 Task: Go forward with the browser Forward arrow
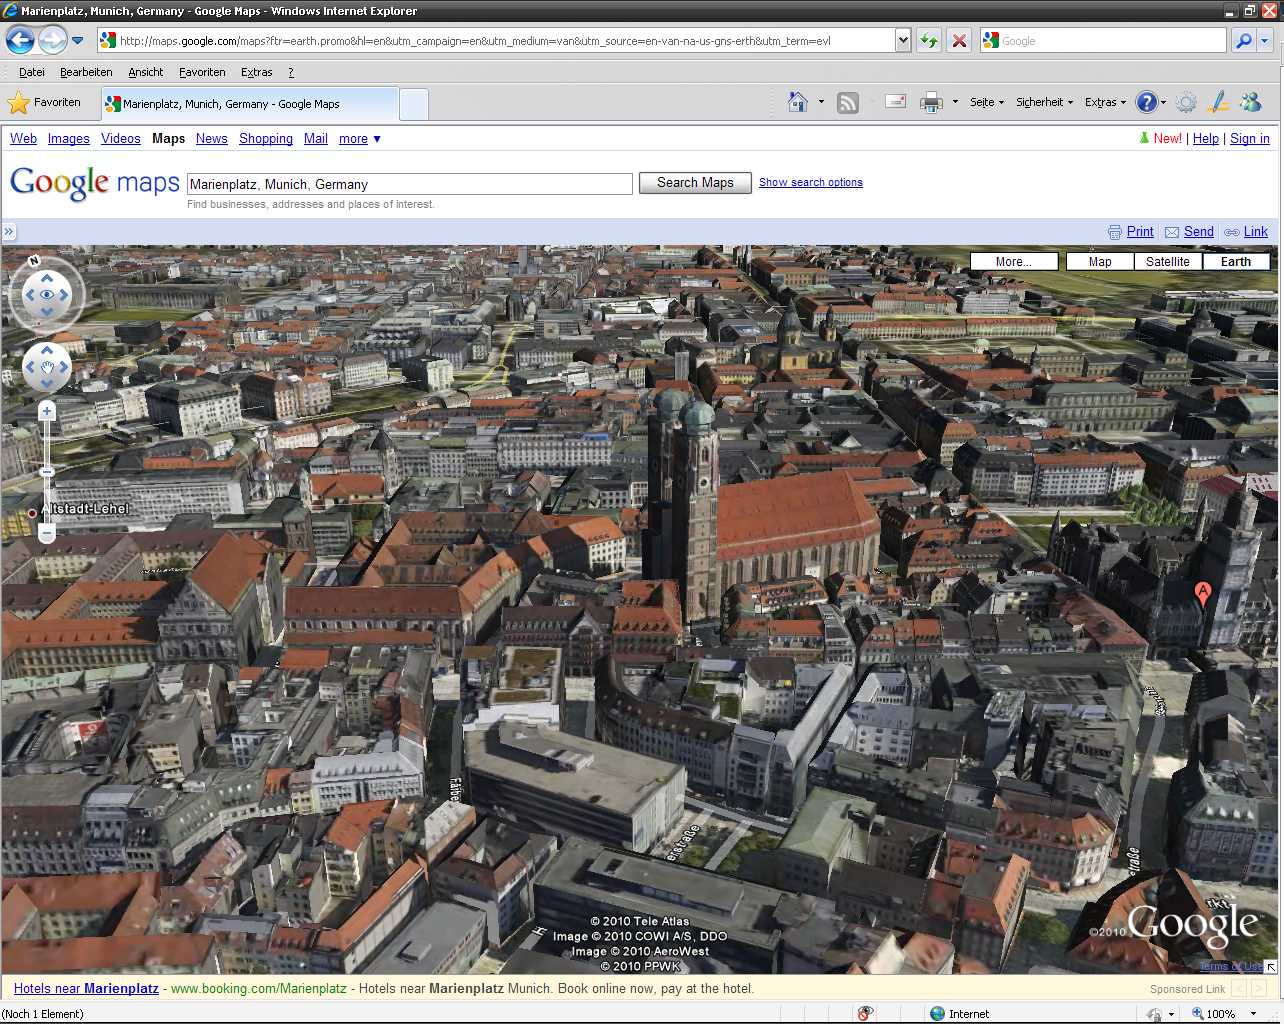click(52, 40)
